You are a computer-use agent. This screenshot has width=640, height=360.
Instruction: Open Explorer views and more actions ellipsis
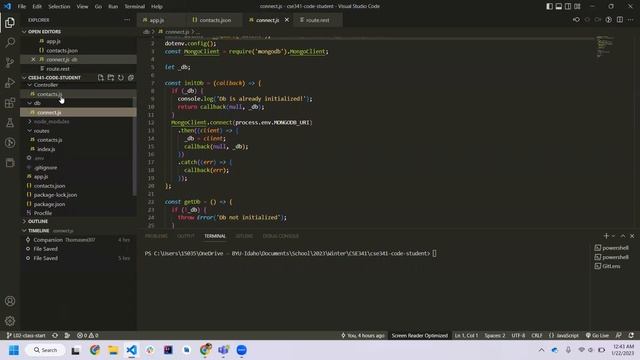click(127, 20)
